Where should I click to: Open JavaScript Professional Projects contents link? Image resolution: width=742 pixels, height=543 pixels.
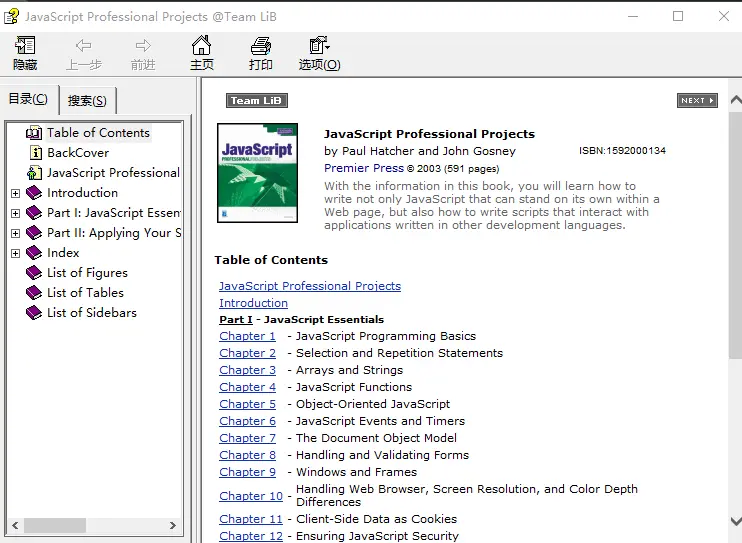tap(309, 286)
